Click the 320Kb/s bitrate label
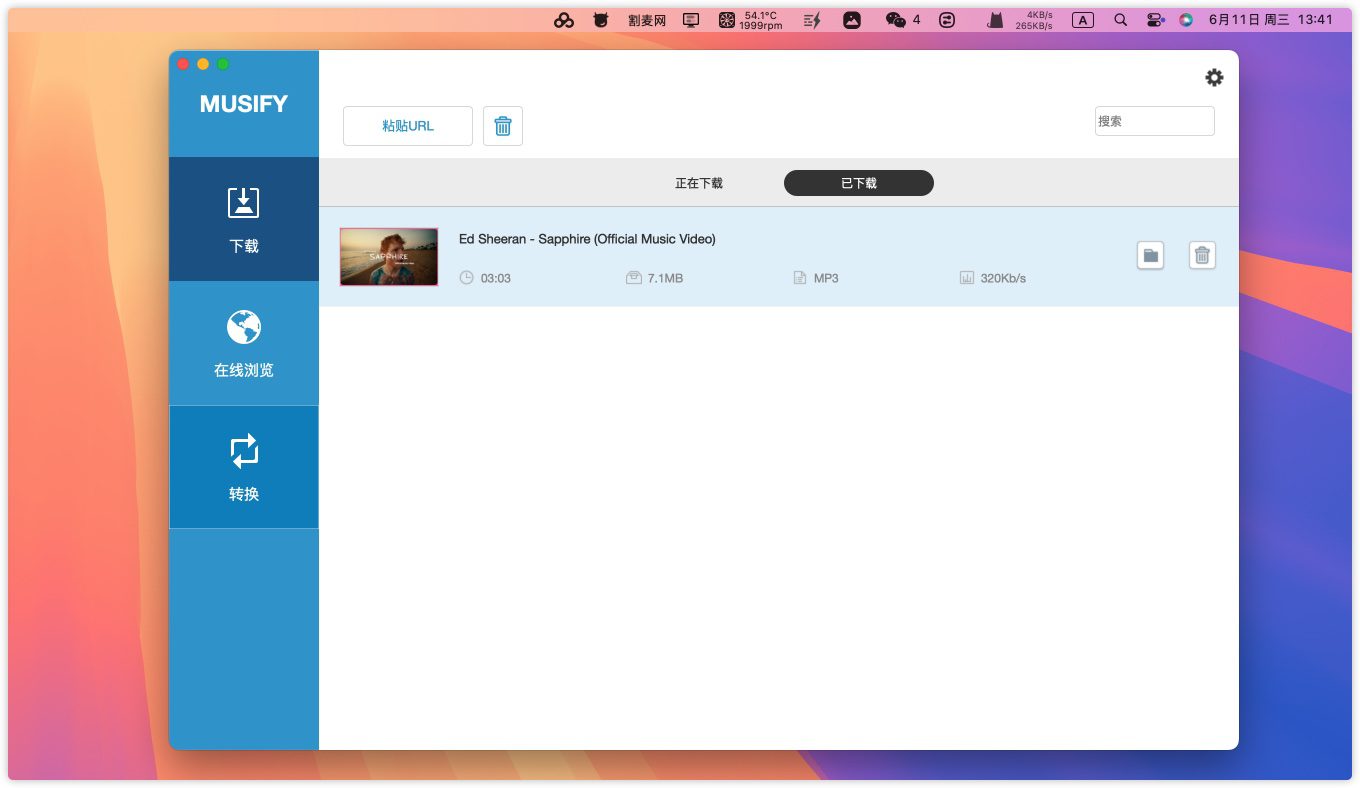The image size is (1360, 788). 1003,278
